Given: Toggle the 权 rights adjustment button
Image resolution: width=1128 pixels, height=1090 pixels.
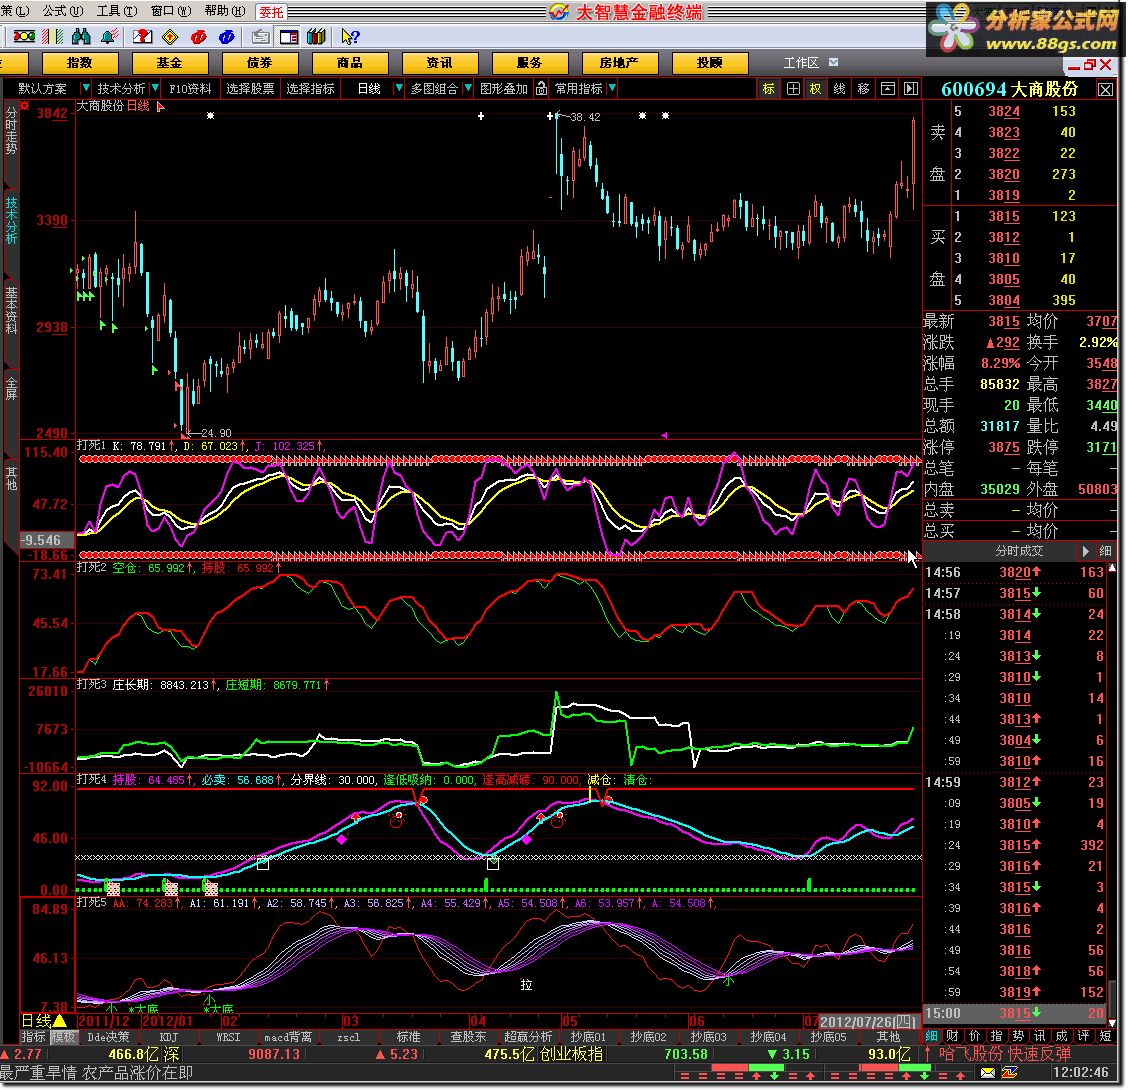Looking at the screenshot, I should [x=815, y=88].
